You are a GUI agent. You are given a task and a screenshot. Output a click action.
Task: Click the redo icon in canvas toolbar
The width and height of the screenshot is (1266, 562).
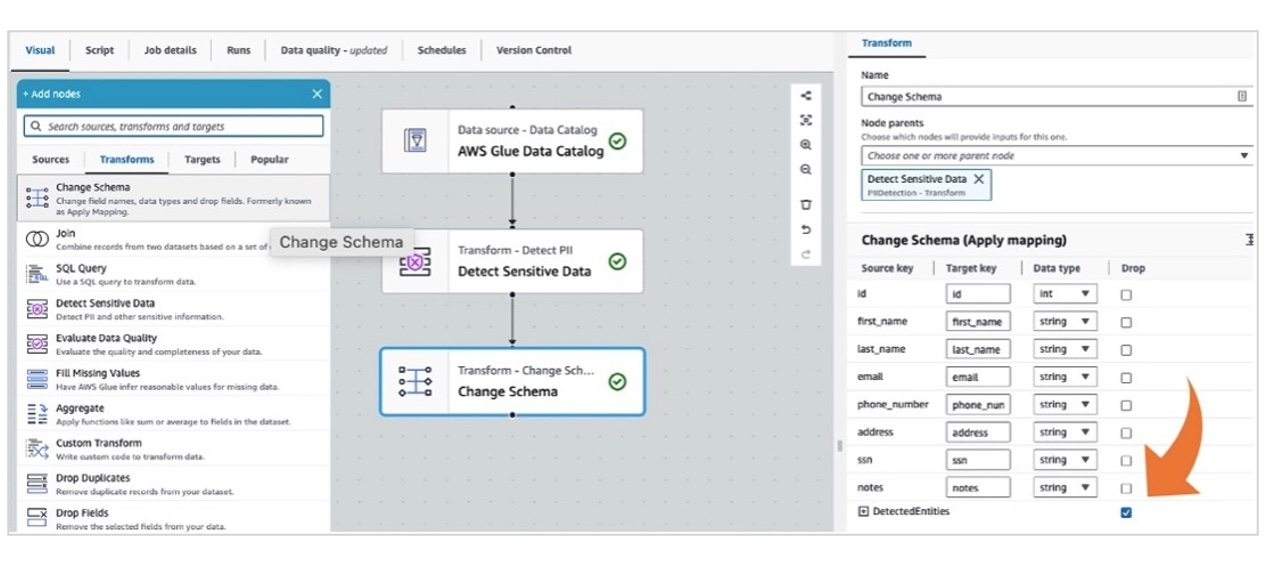click(806, 255)
